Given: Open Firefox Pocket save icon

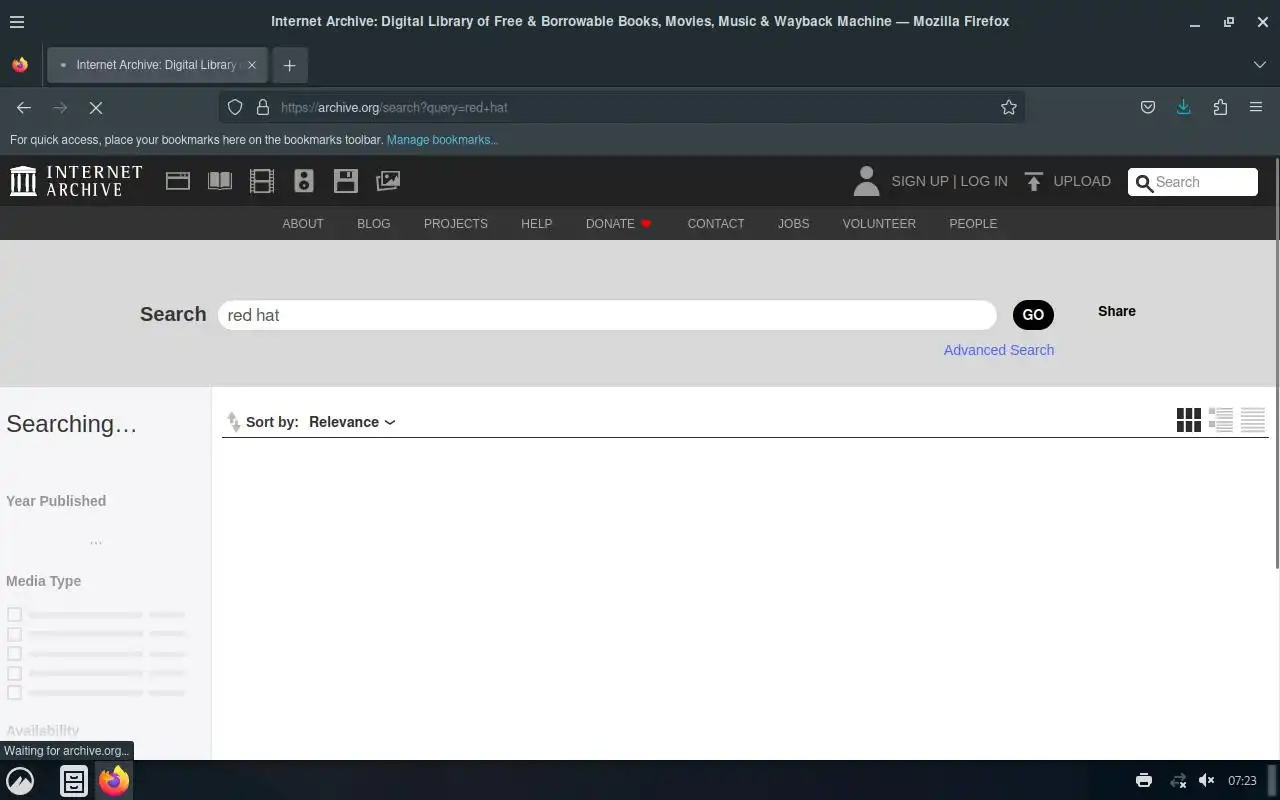Looking at the screenshot, I should coord(1148,107).
